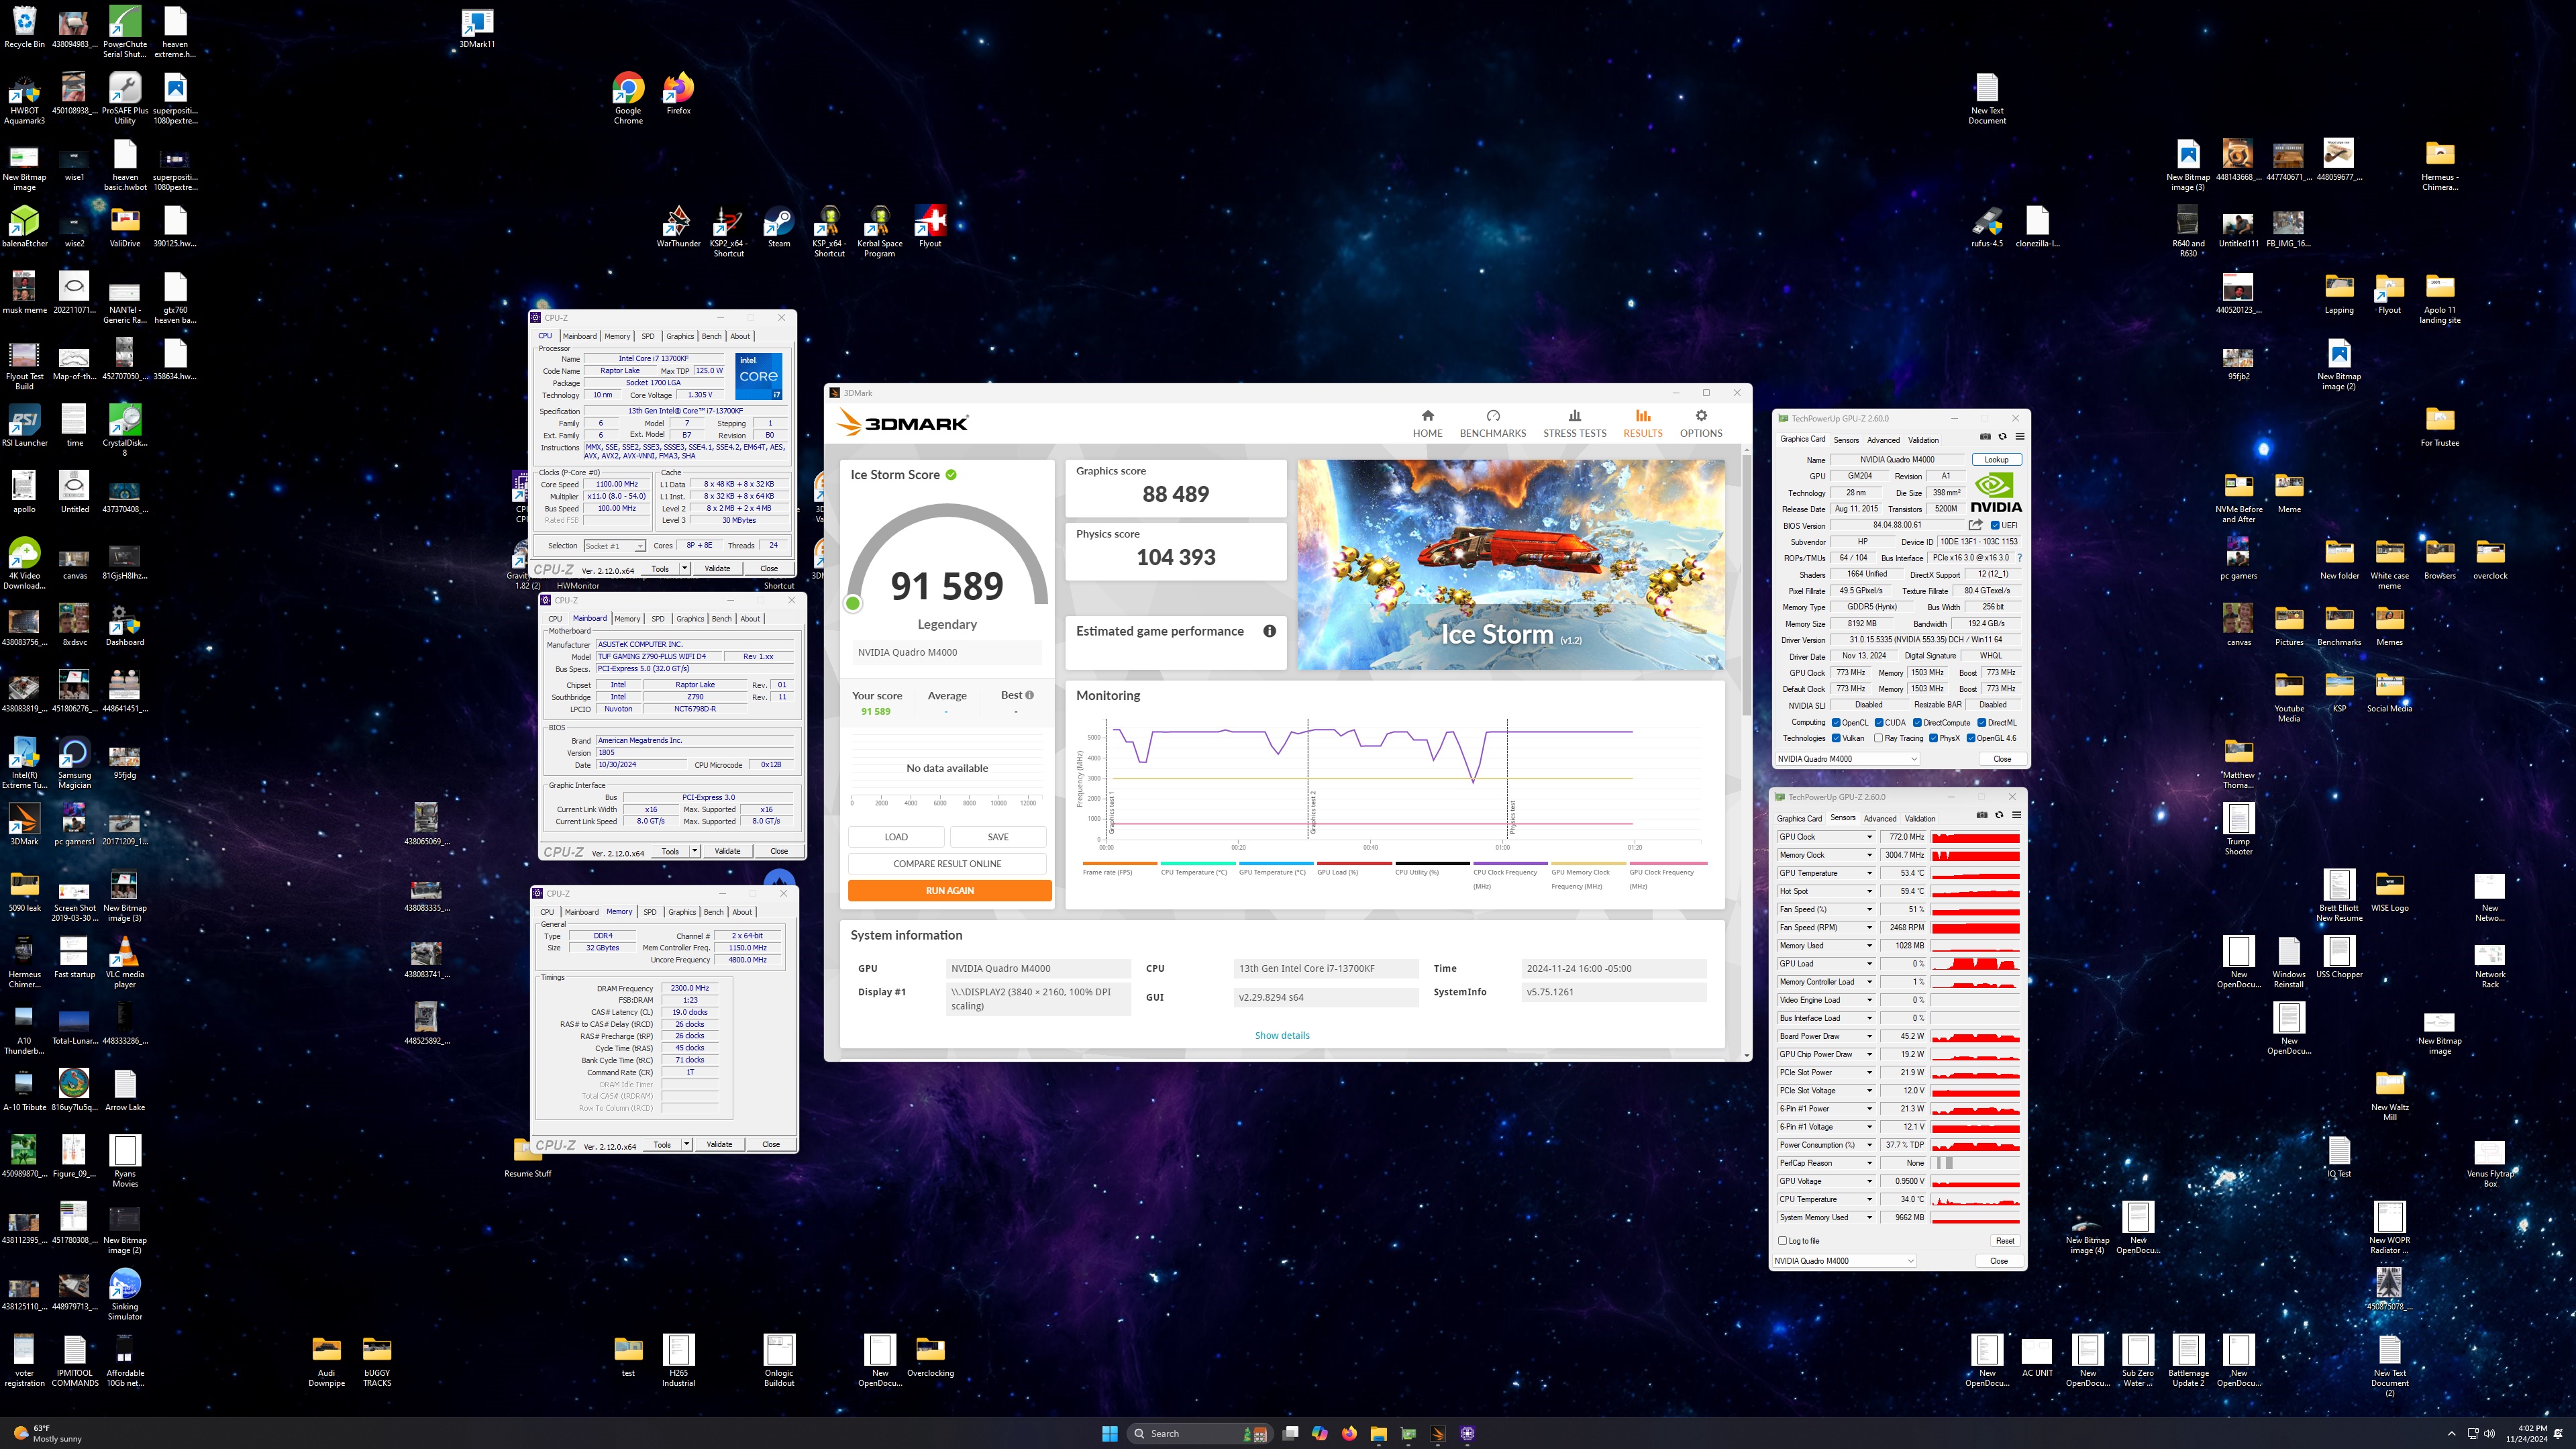This screenshot has width=2576, height=1449.
Task: Toggle DirectCompute checkbox in GPU-Z
Action: (1917, 722)
